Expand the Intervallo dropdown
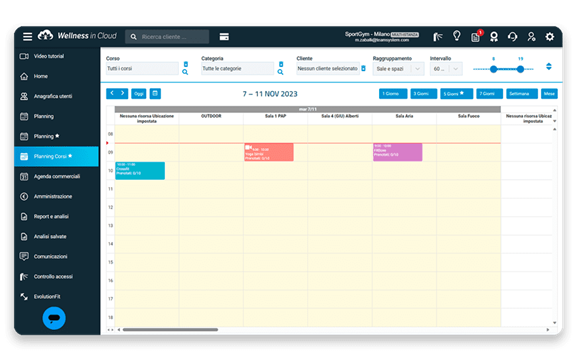The height and width of the screenshot is (362, 576). [x=446, y=69]
